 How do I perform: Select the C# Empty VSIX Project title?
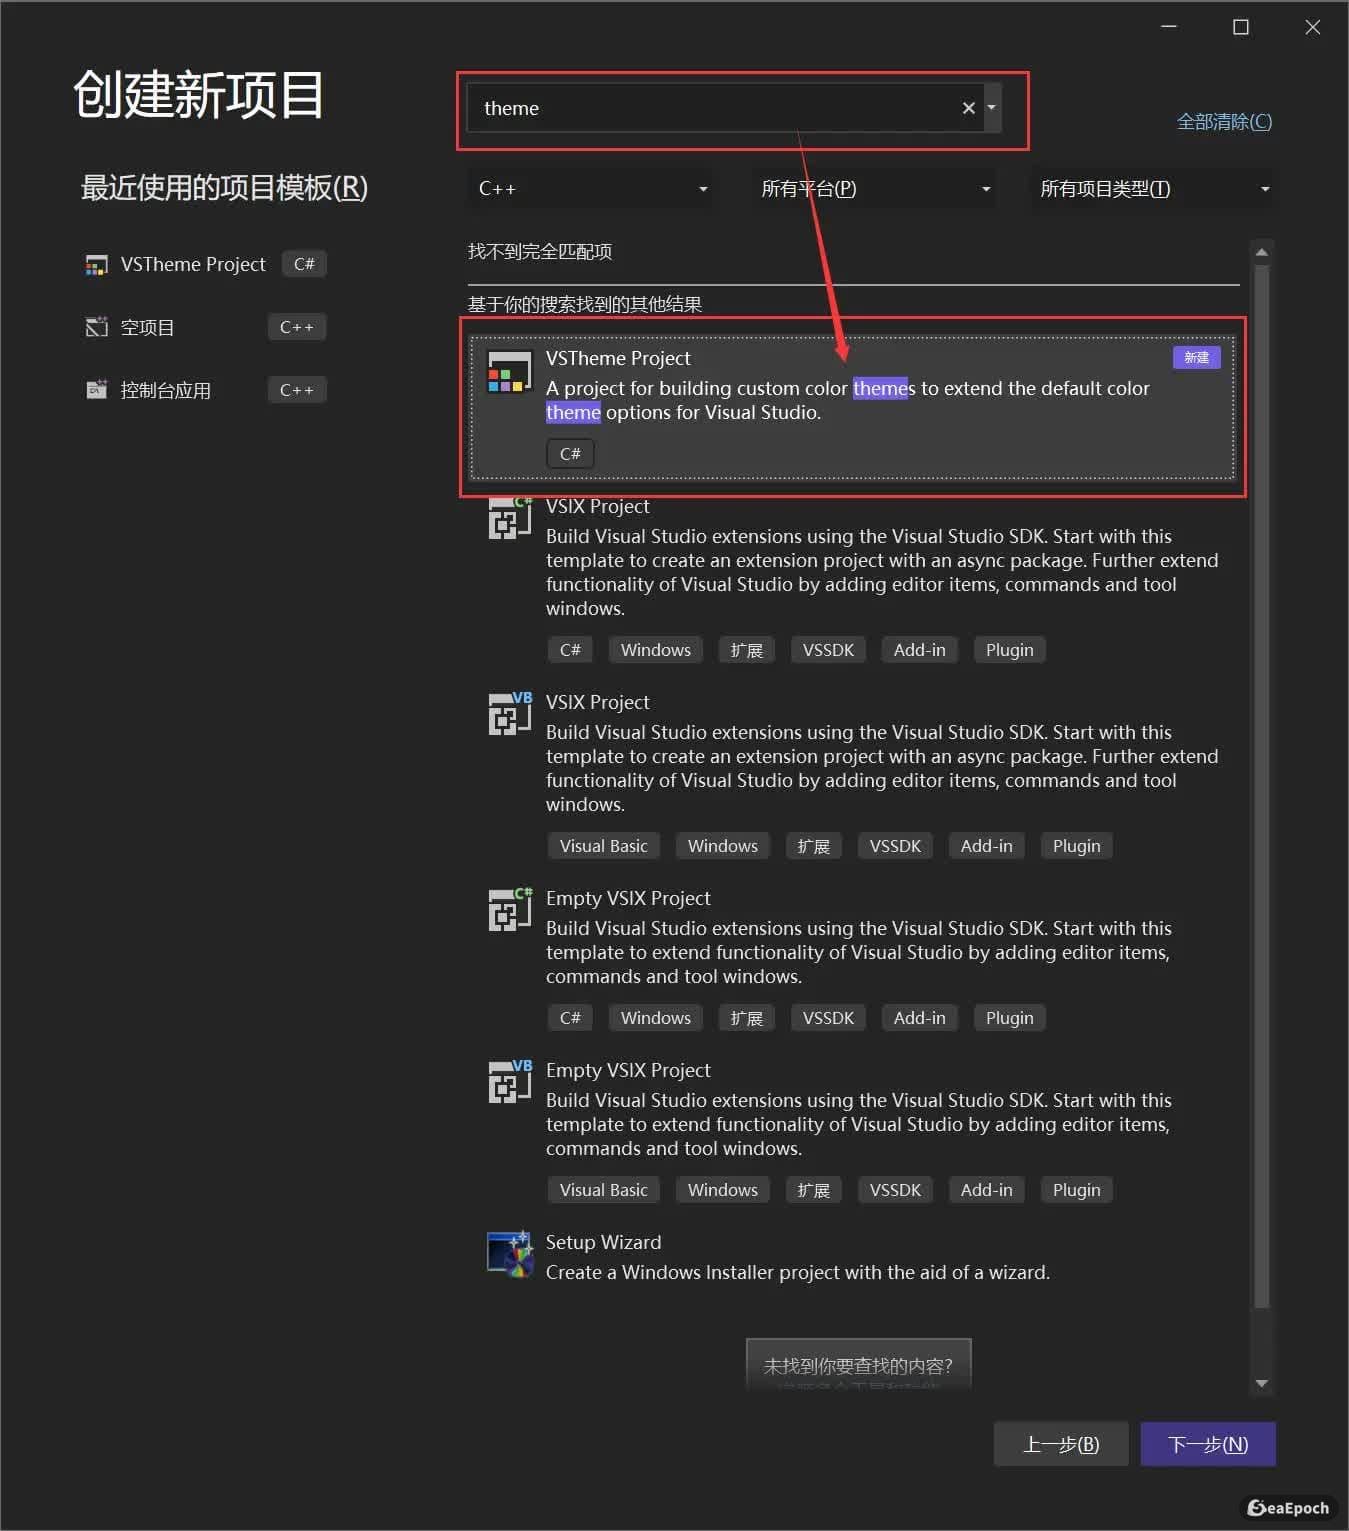point(628,898)
